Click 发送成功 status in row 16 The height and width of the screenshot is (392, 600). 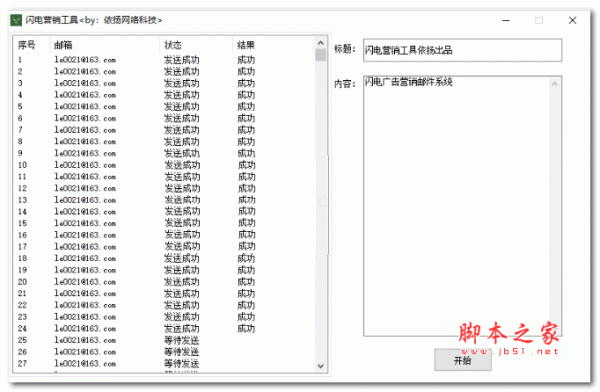click(183, 235)
